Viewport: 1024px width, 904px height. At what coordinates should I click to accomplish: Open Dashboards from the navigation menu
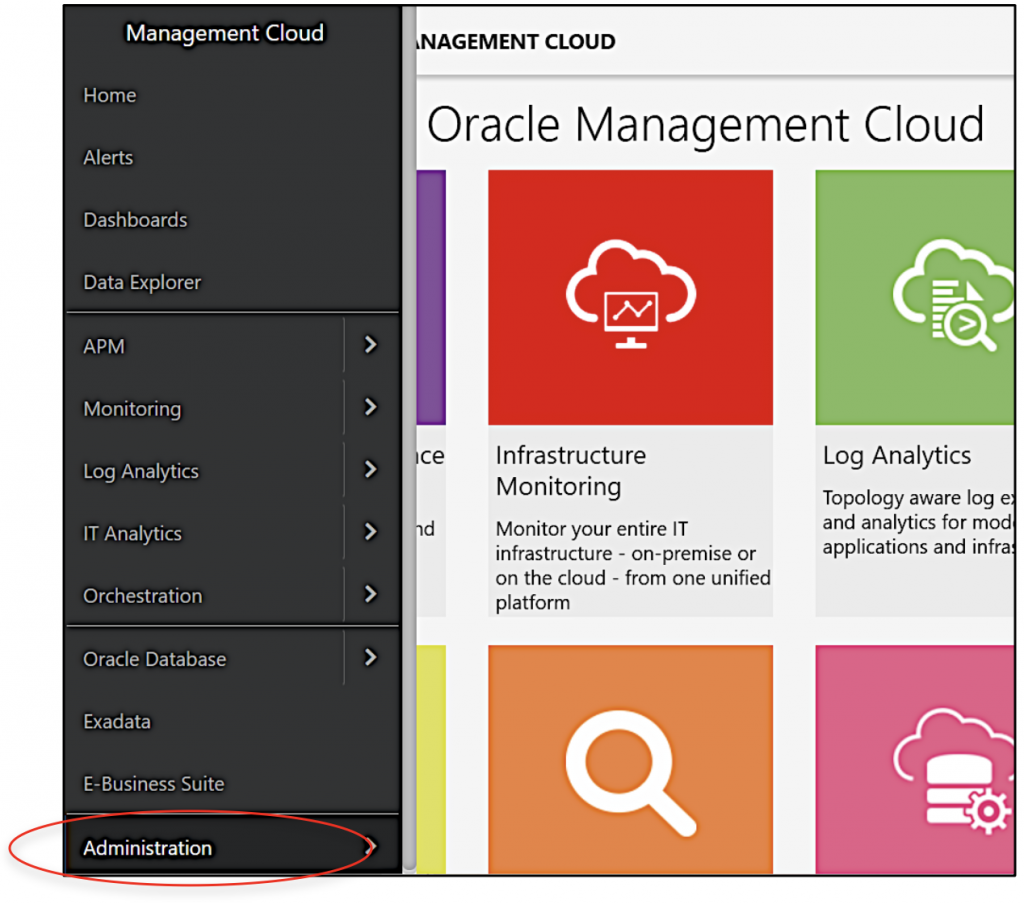pos(135,220)
